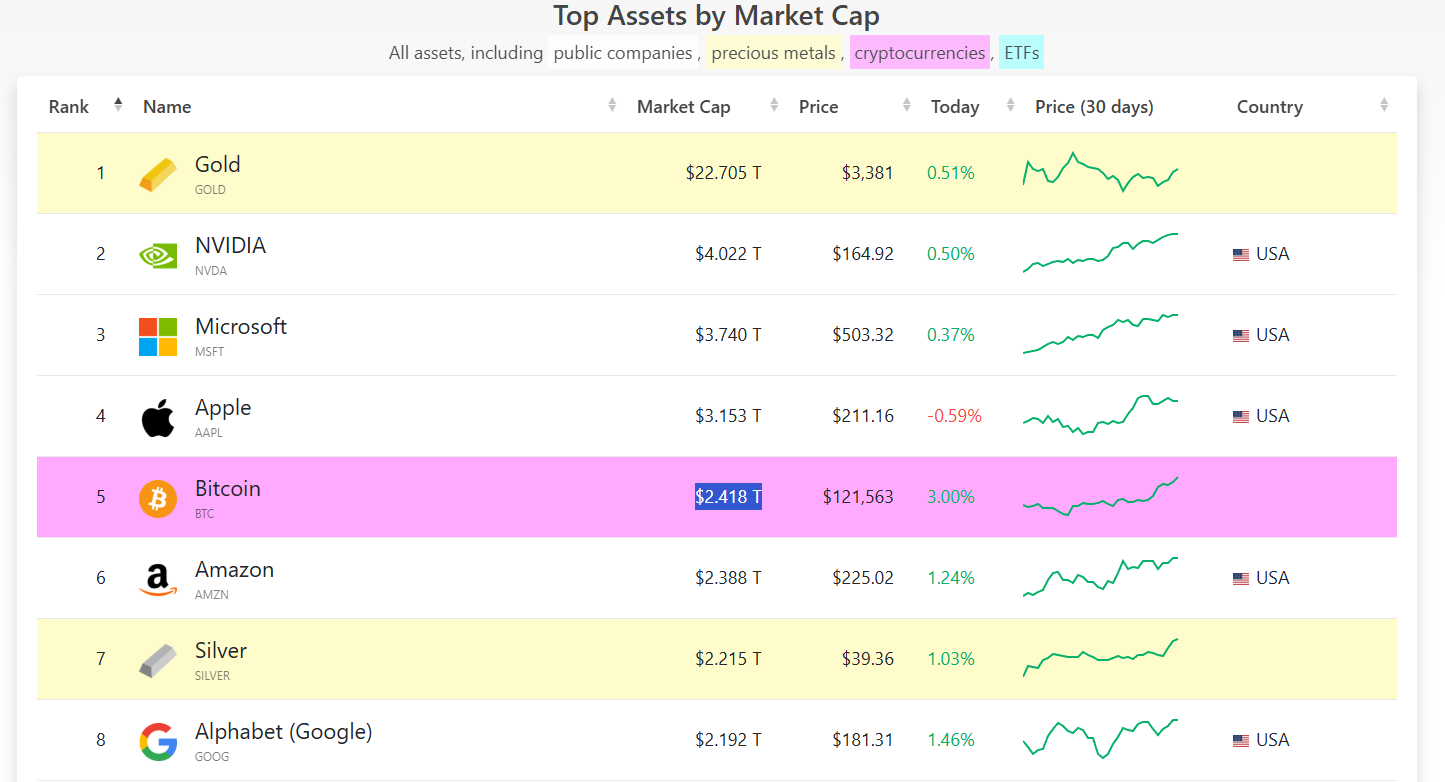This screenshot has width=1445, height=782.
Task: Click the Country column header label
Action: coord(1270,107)
